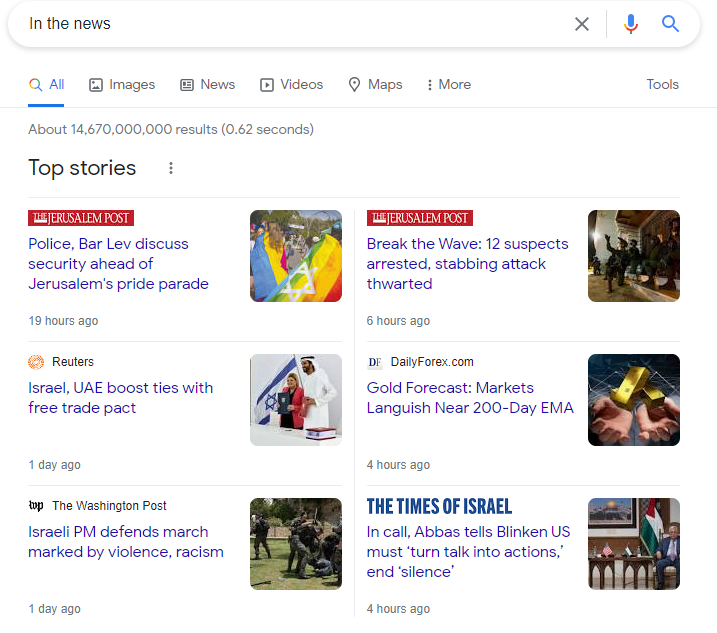Screen dimensions: 717x633
Task: Start voice search with the microphone icon
Action: 630,24
